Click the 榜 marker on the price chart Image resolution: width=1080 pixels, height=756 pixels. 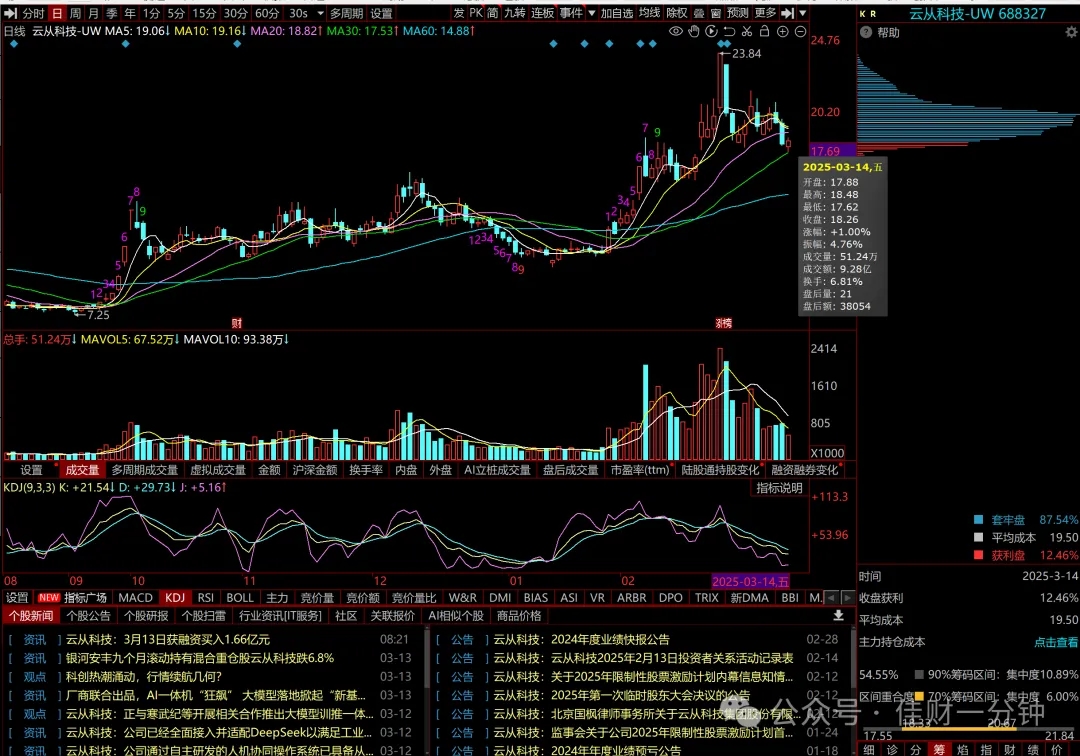[723, 323]
